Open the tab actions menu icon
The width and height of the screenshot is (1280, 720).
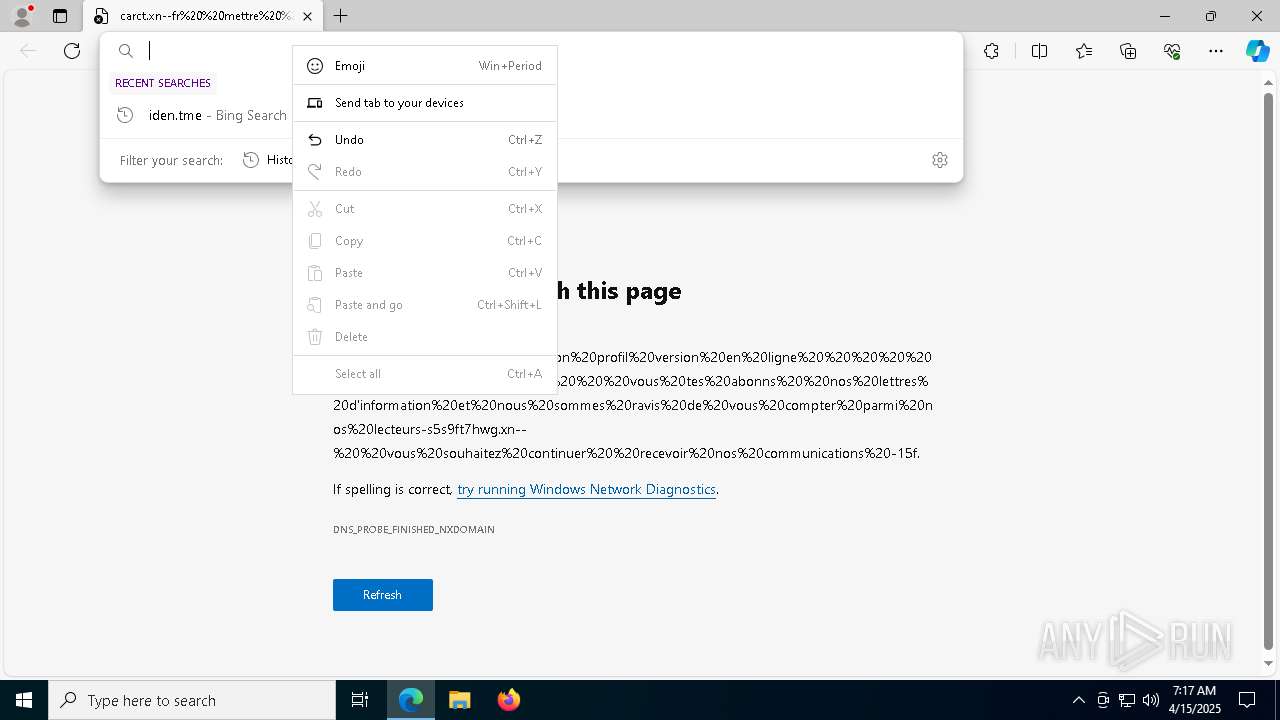pyautogui.click(x=60, y=16)
